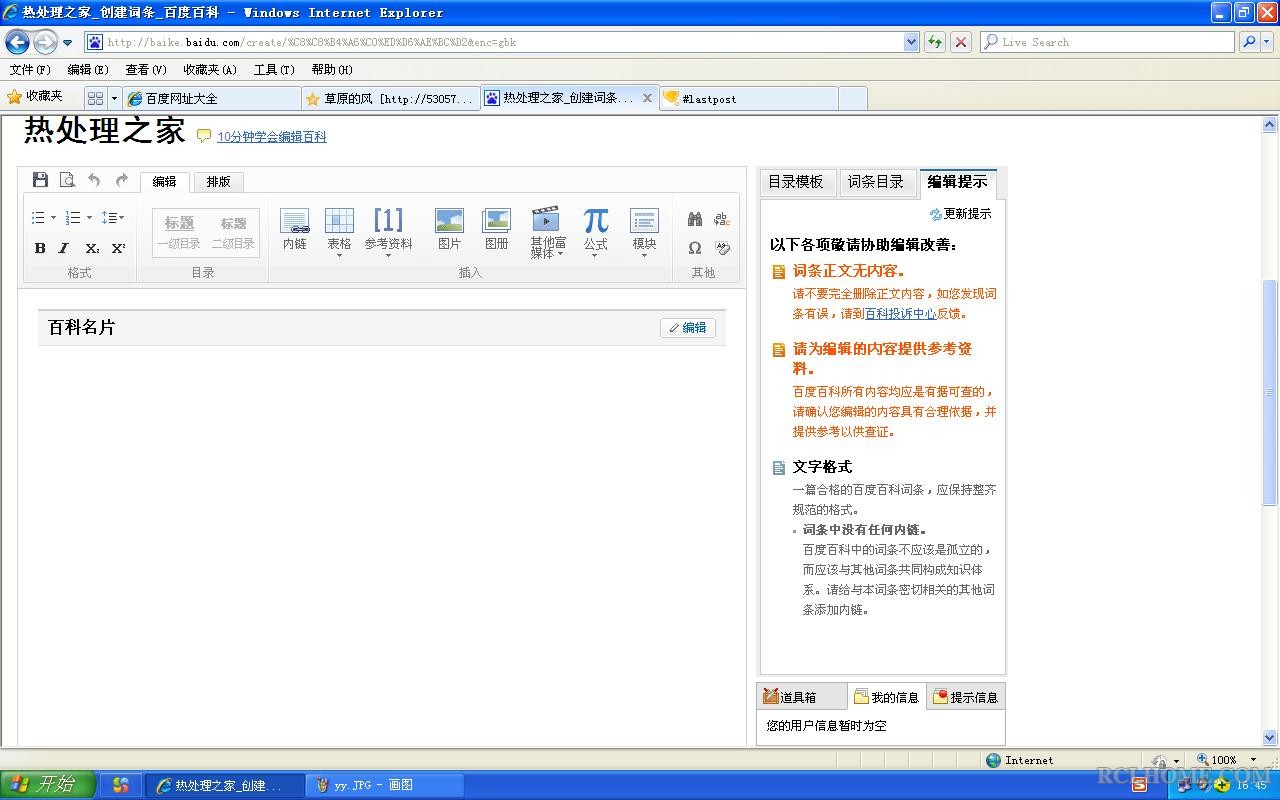1280x800 pixels.
Task: Open line spacing dropdown
Action: 122,218
